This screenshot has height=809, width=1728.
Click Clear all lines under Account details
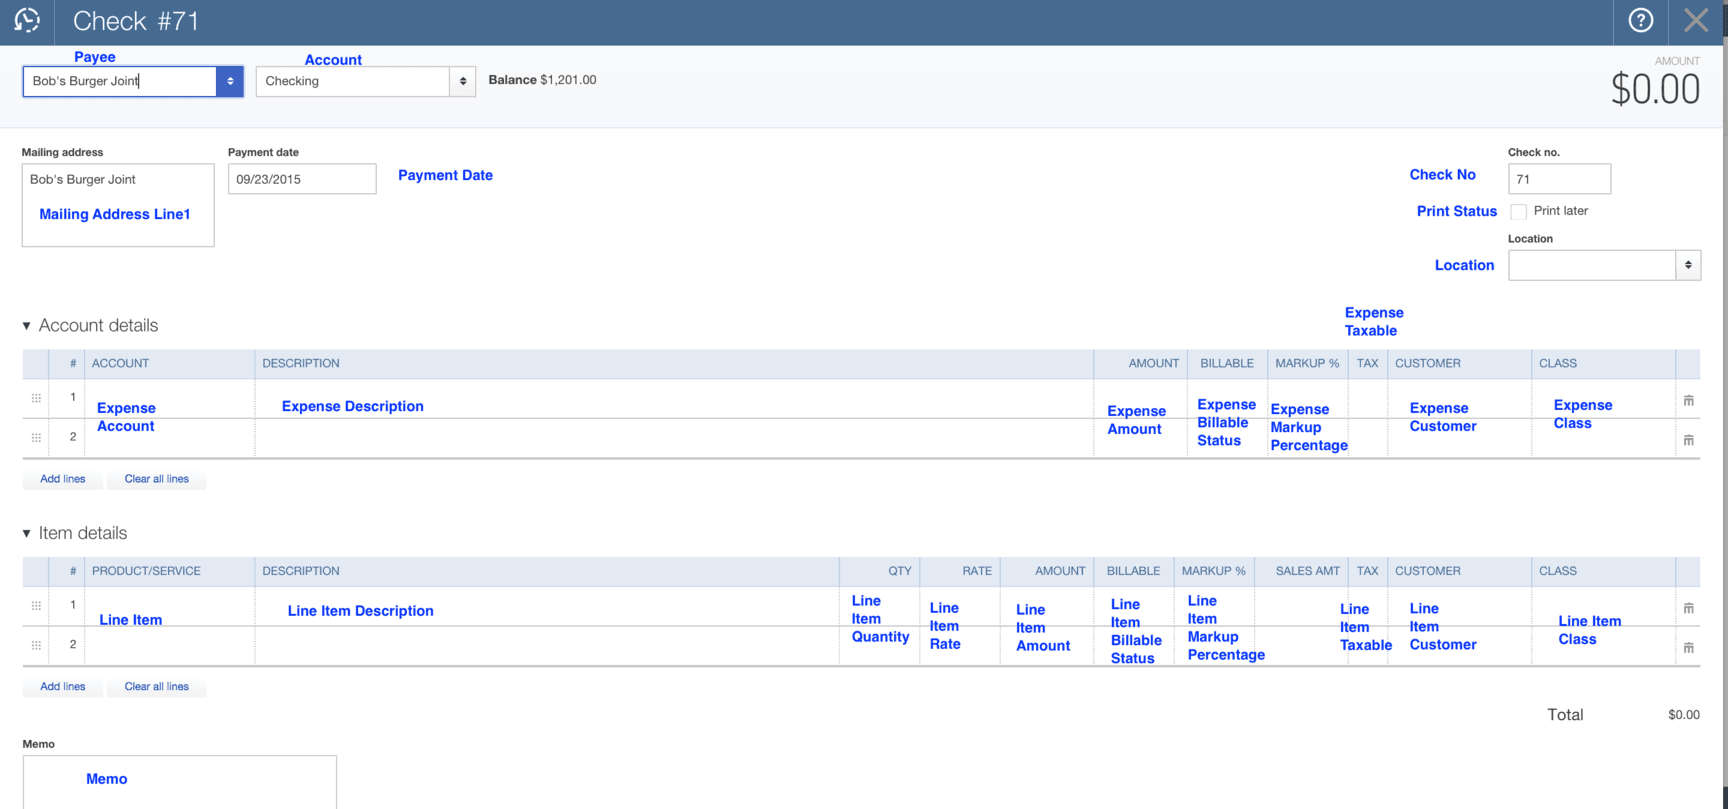pyautogui.click(x=157, y=479)
